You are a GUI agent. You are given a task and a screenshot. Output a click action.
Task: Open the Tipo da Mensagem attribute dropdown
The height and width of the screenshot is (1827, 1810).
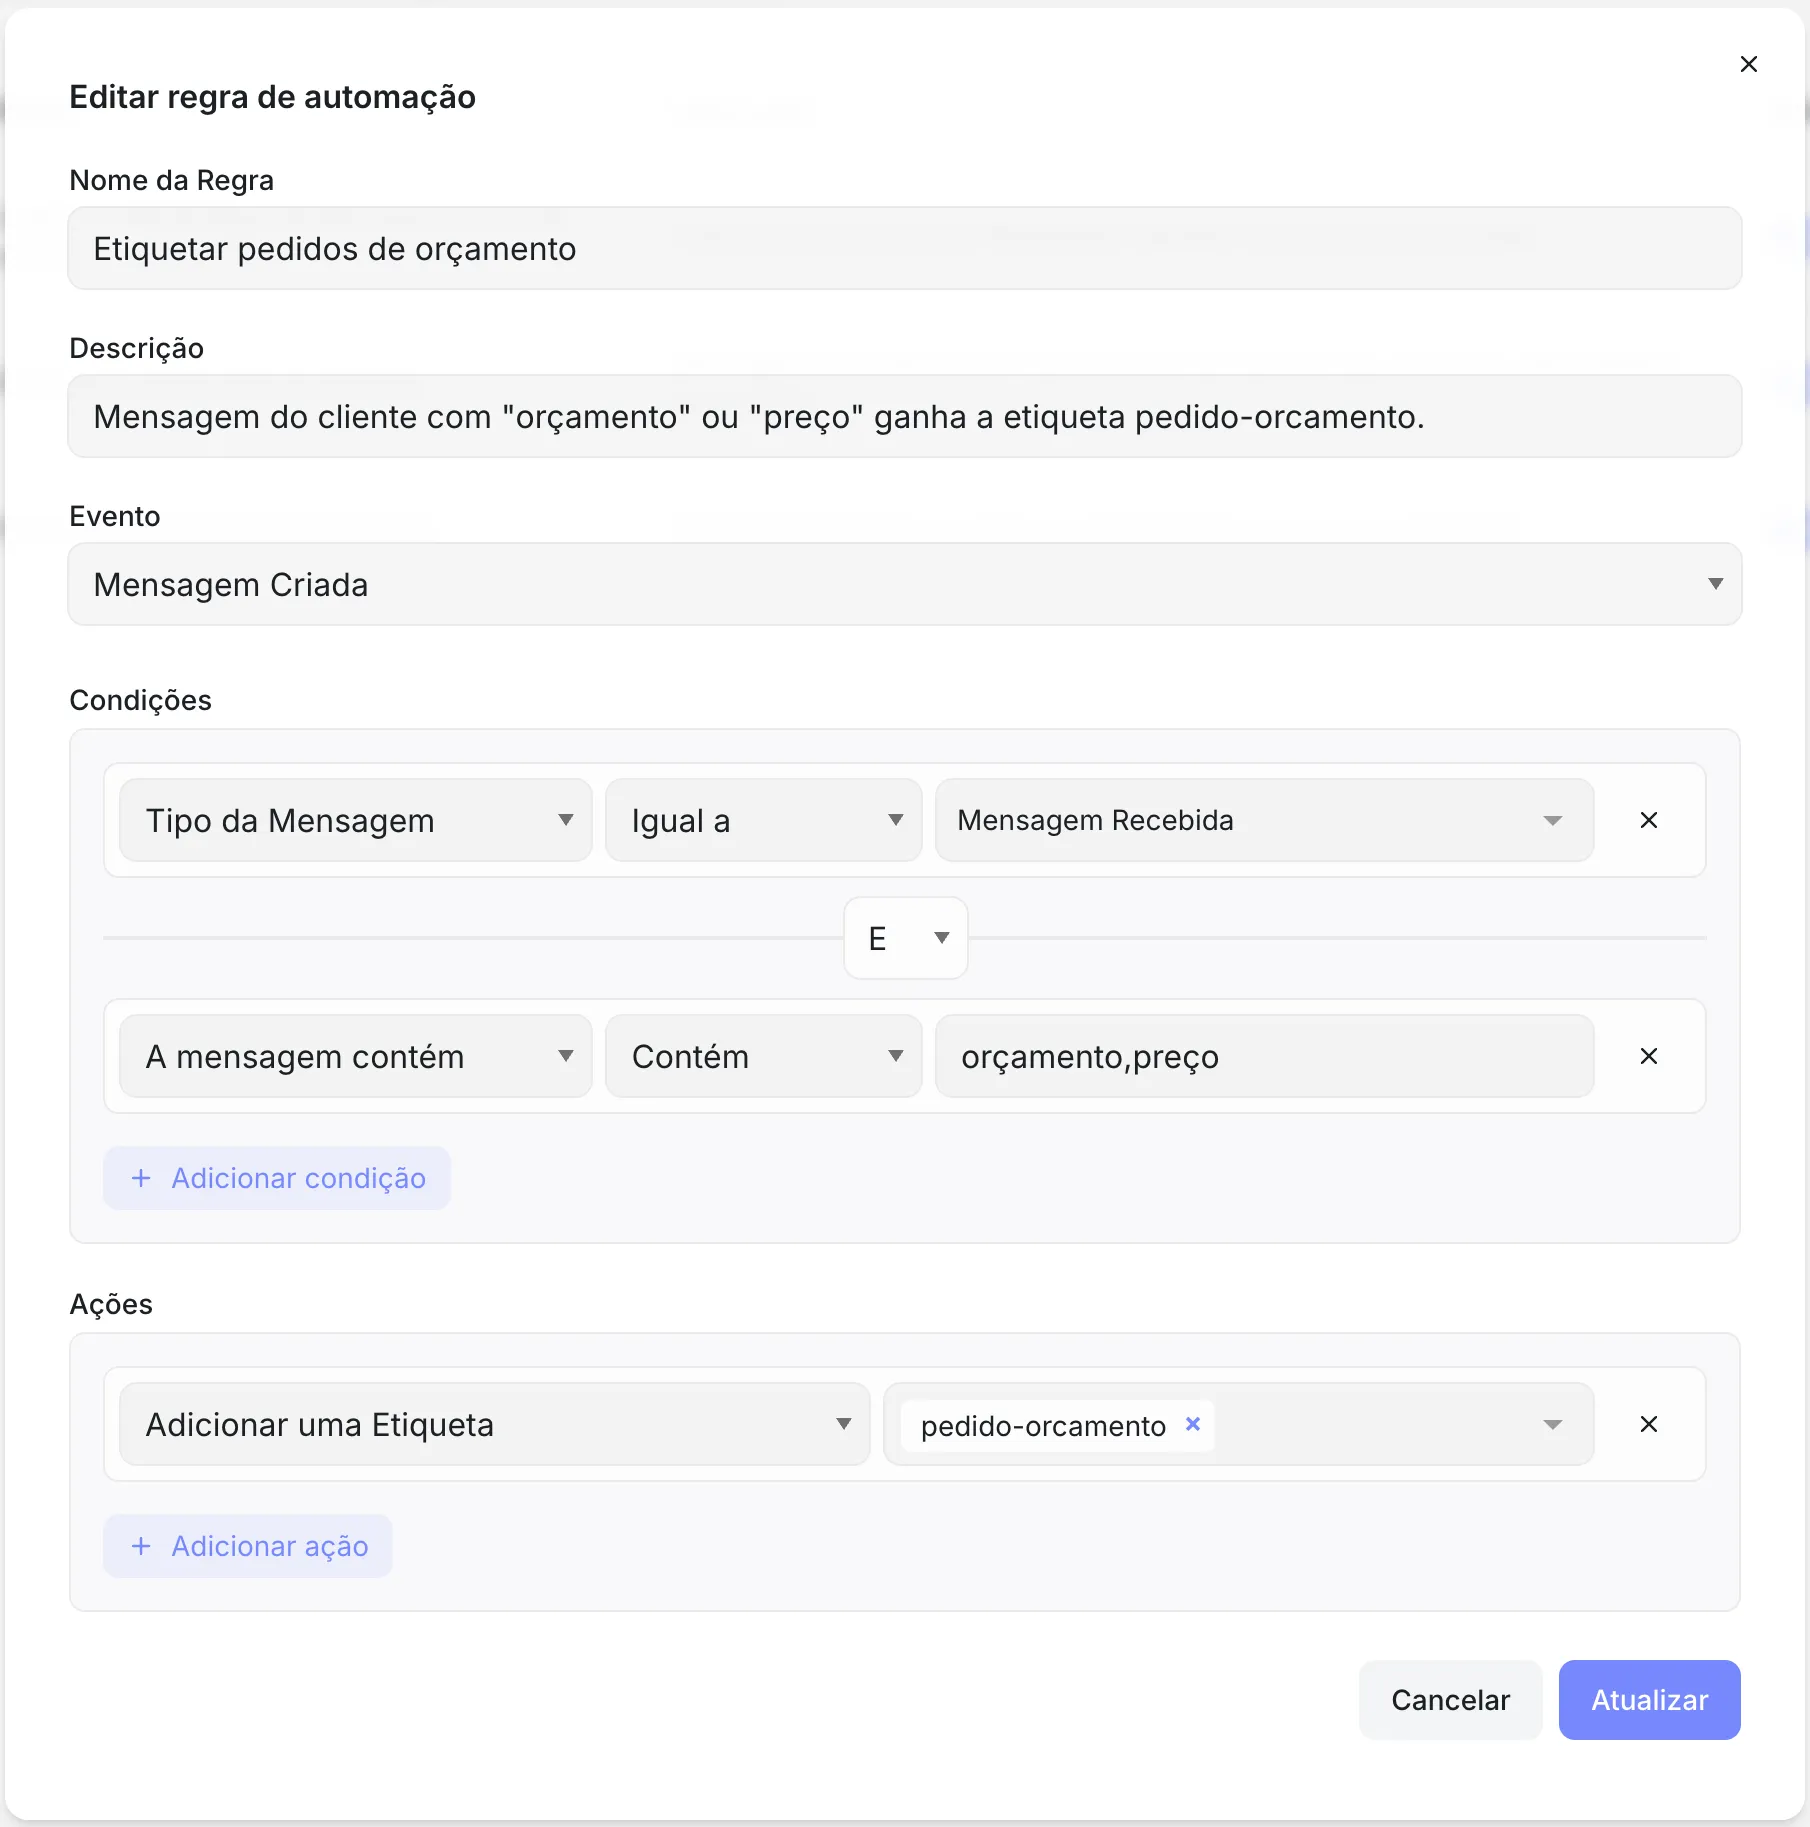356,820
